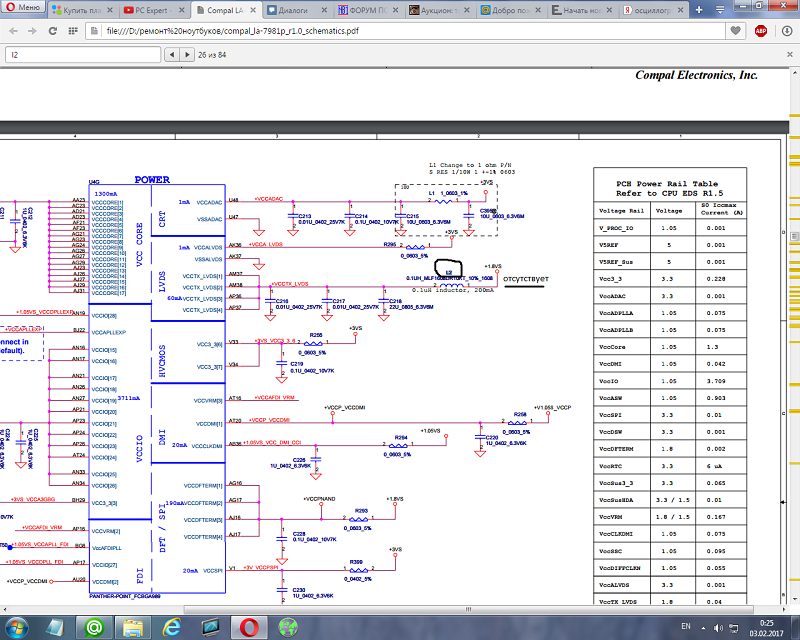Click 'Compal Electronics, Inc.' header text
The image size is (800, 640).
696,75
